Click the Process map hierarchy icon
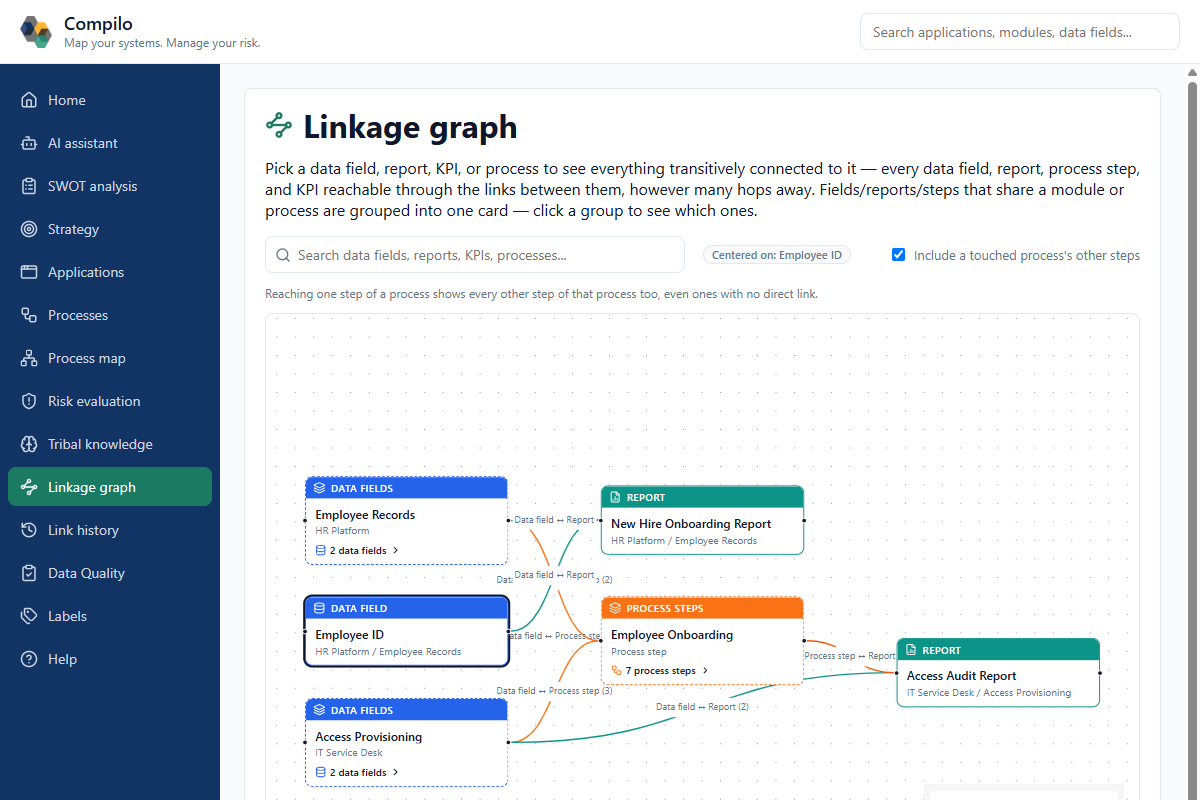The height and width of the screenshot is (800, 1200). pos(29,358)
